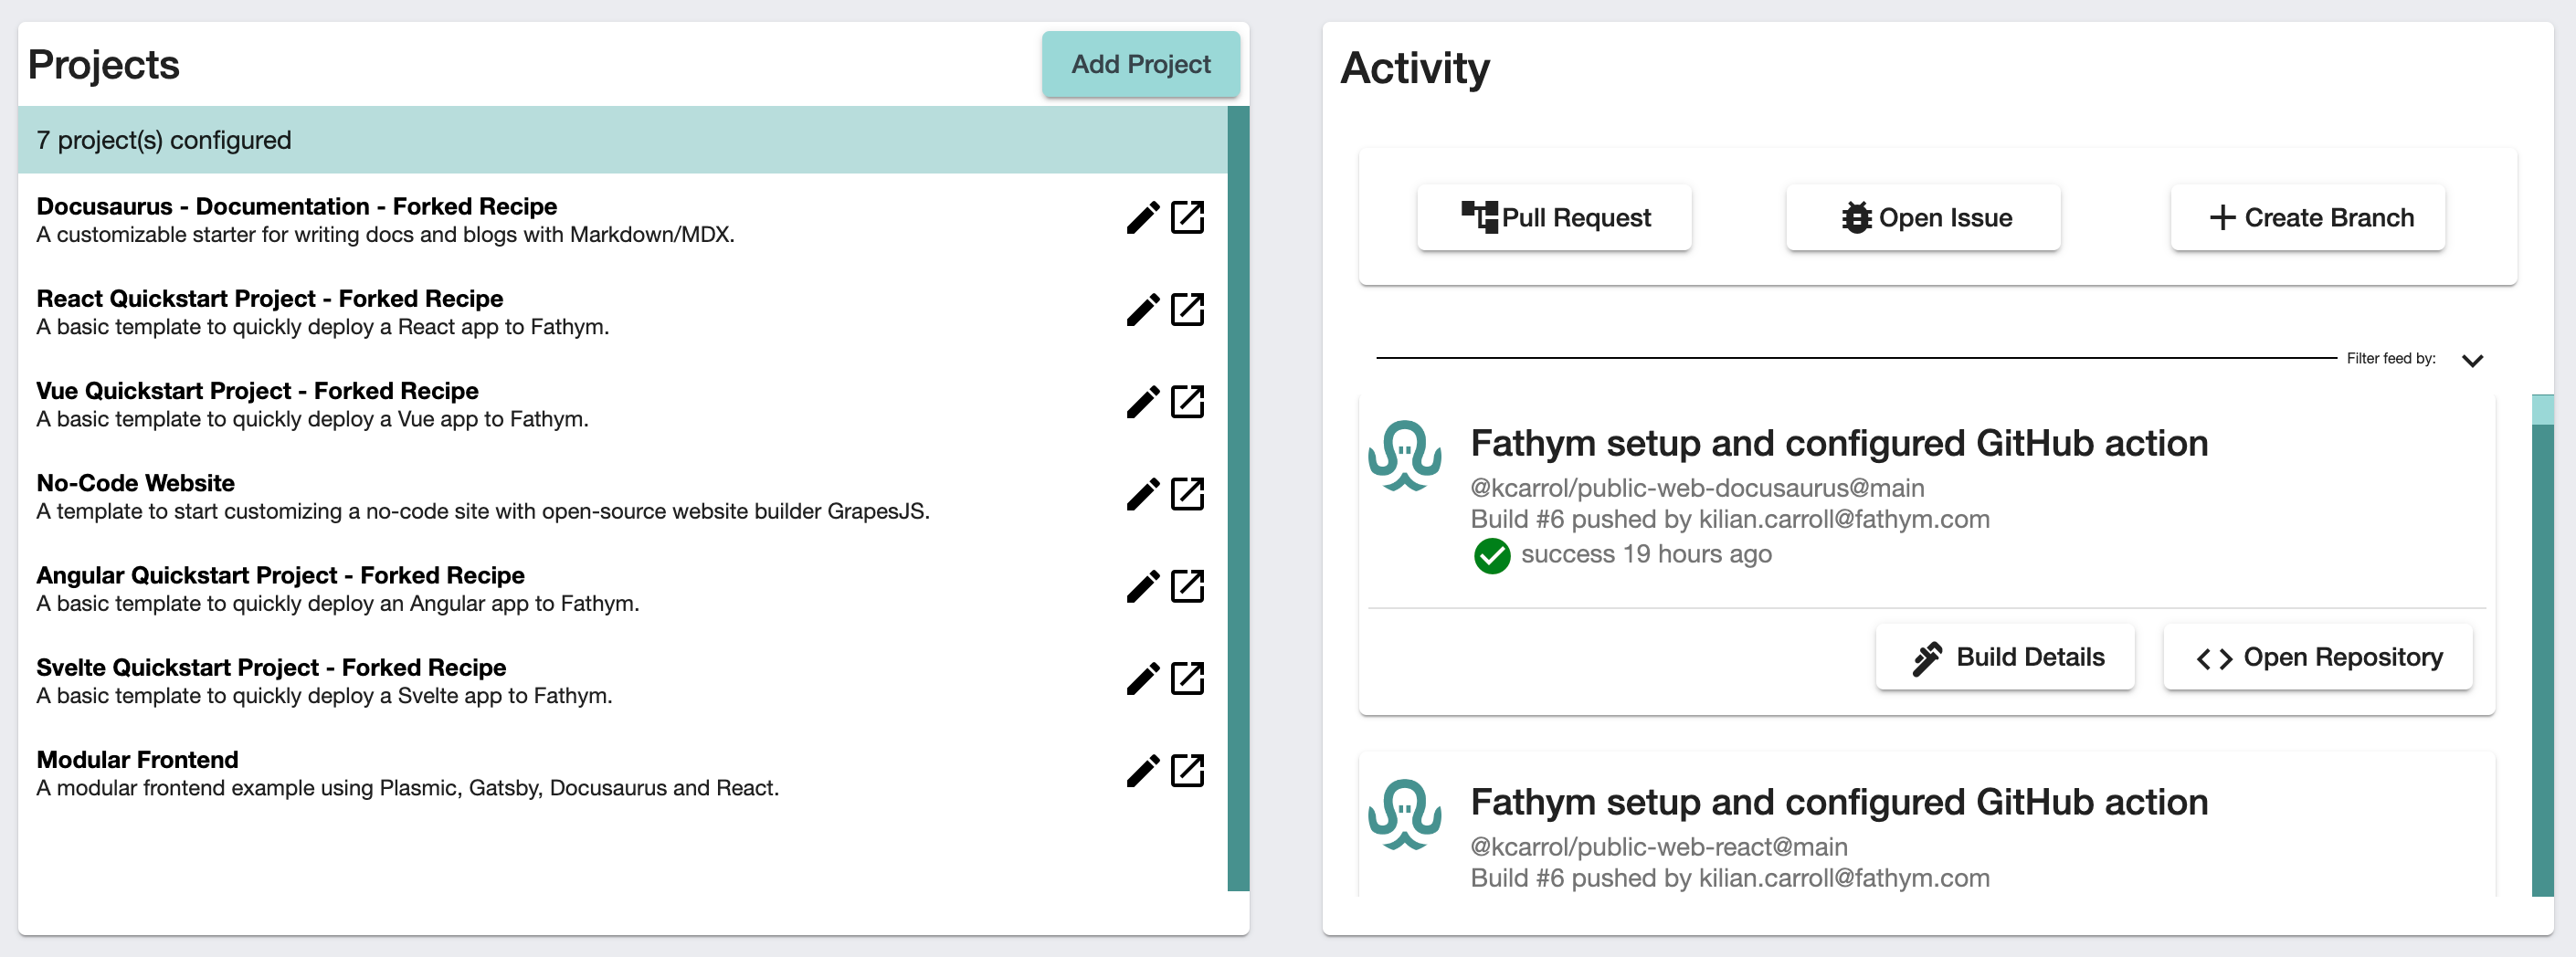
Task: Click the Fathym octopus logo for docusaurus build
Action: pos(1404,456)
